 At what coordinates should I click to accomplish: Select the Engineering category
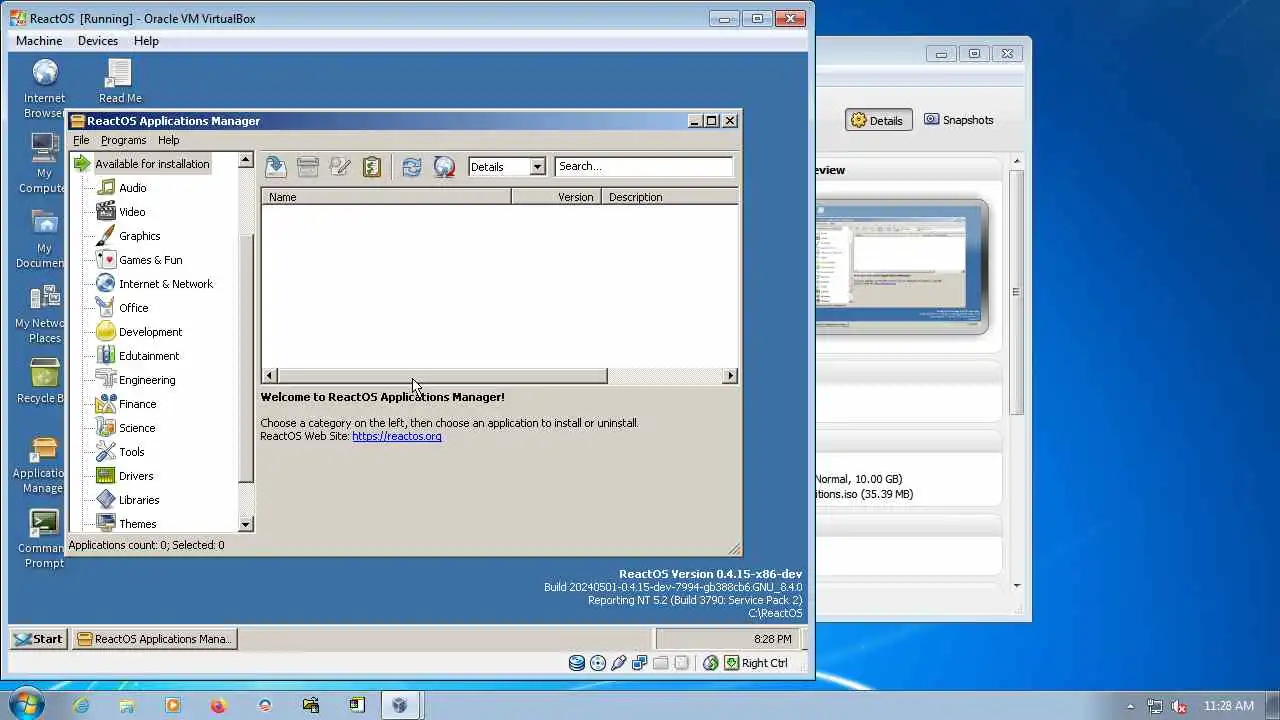tap(147, 380)
